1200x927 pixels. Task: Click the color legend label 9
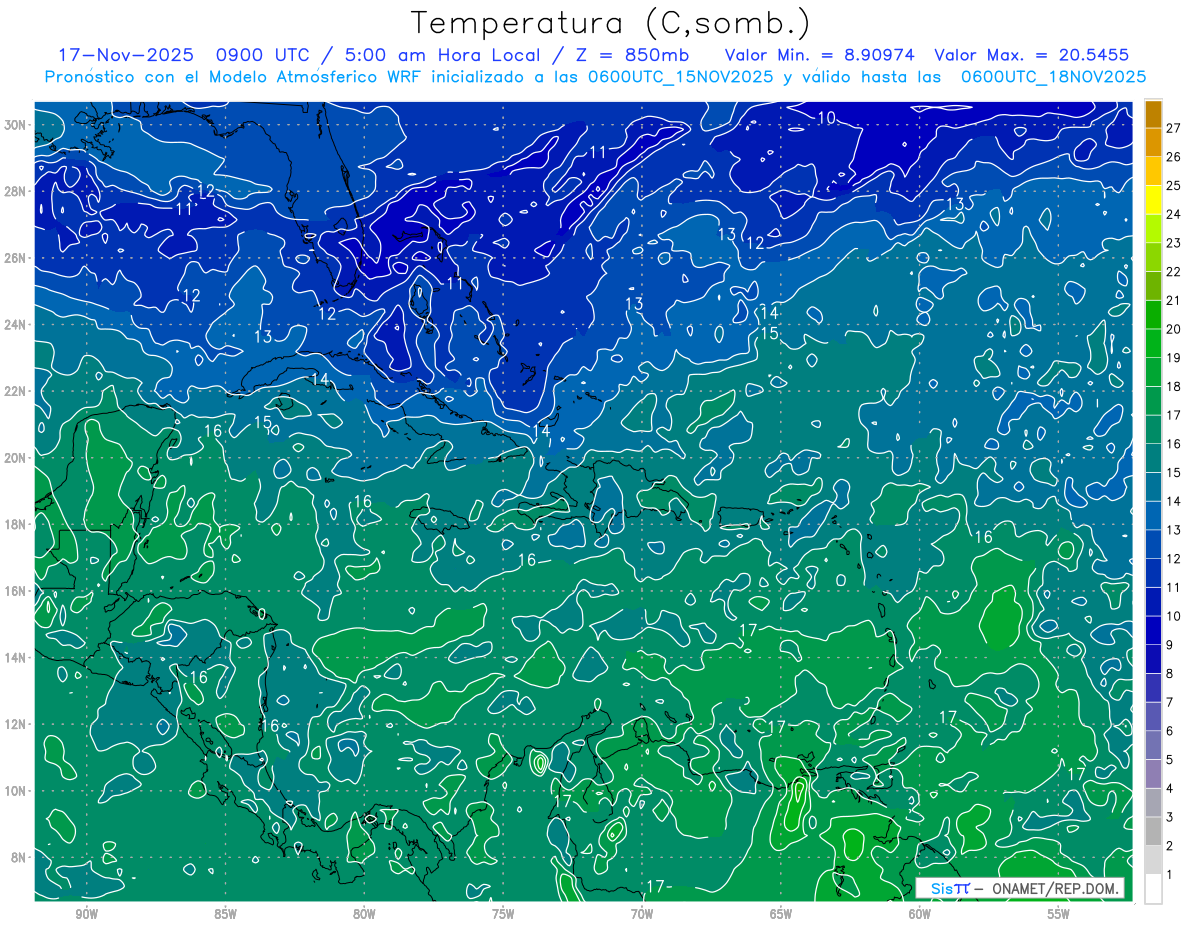tap(1170, 645)
